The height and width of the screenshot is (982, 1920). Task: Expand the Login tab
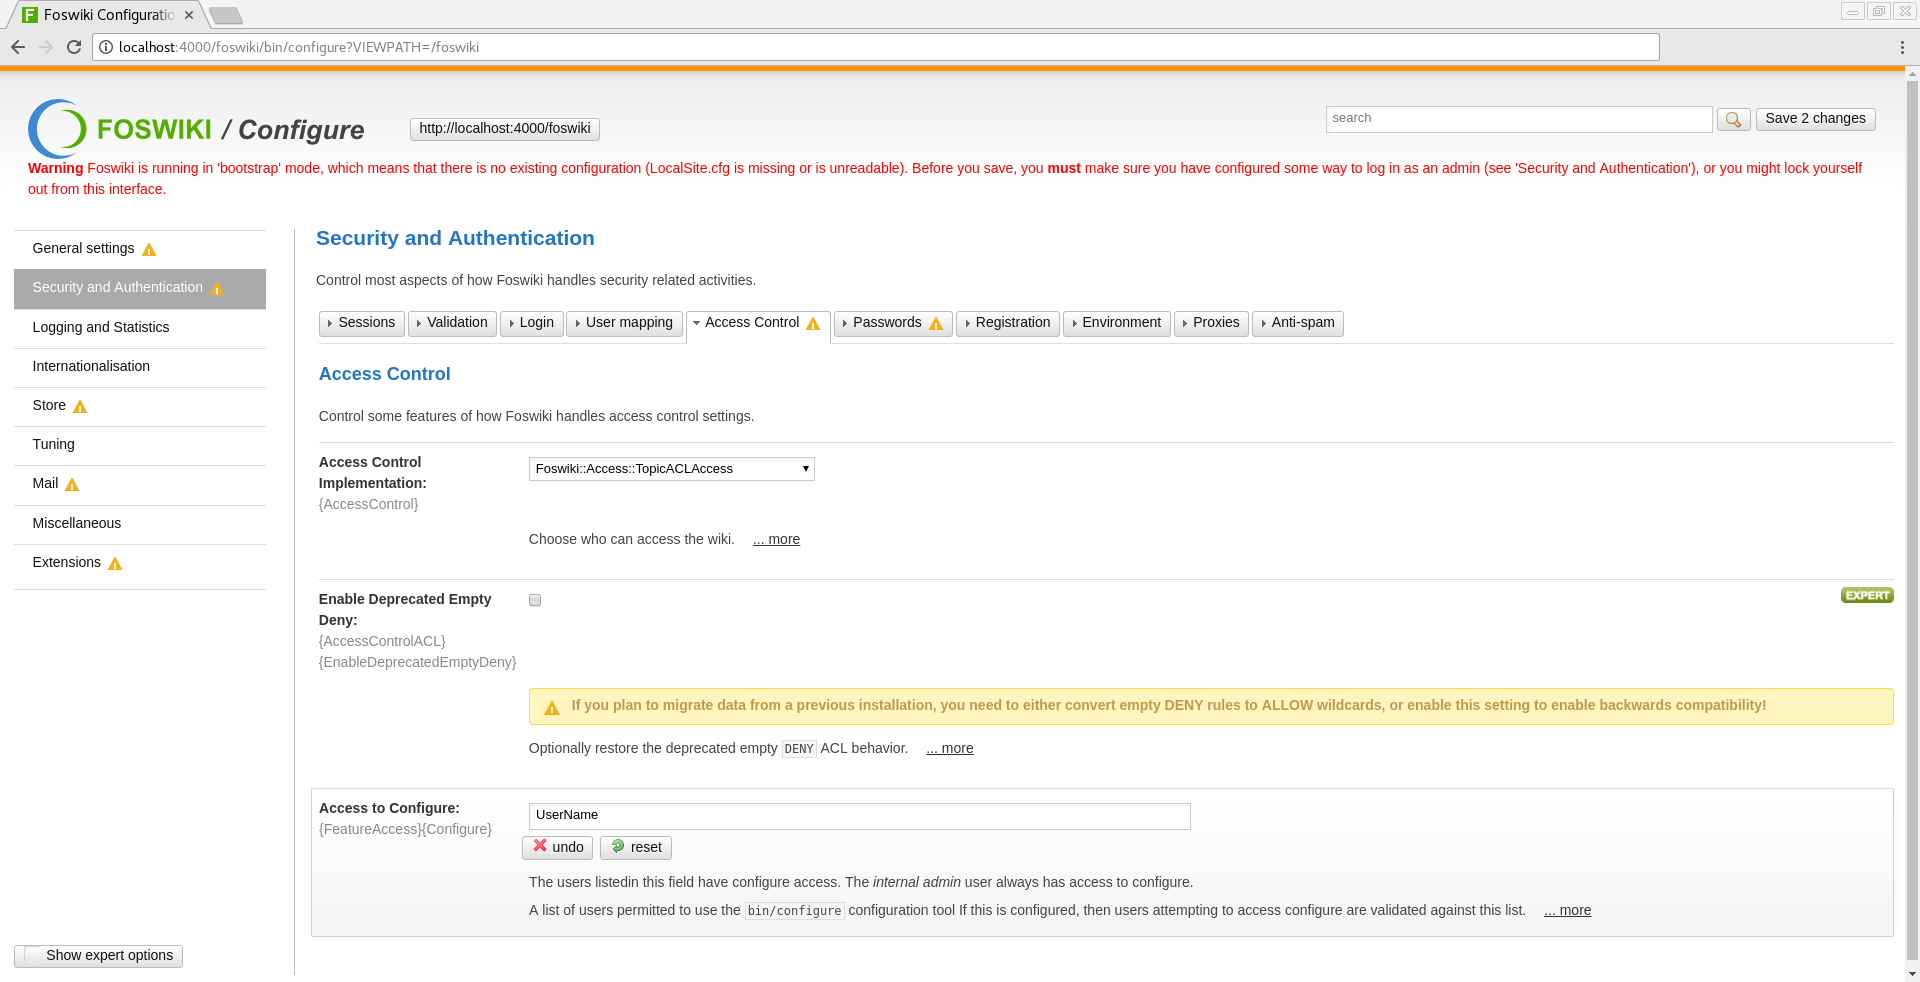click(x=532, y=323)
